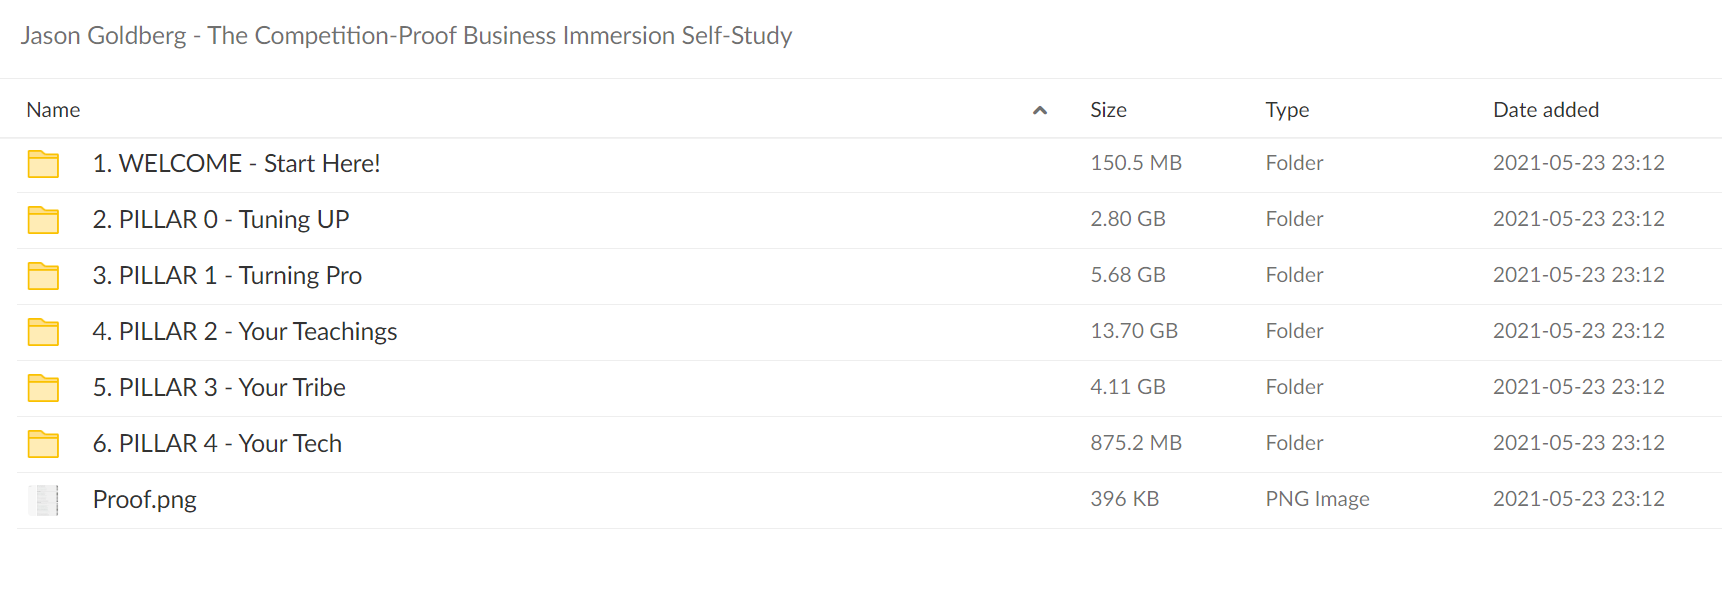This screenshot has height=596, width=1722.
Task: Open the '4. PILLAR 2 - Your Teachings' link
Action: (245, 331)
